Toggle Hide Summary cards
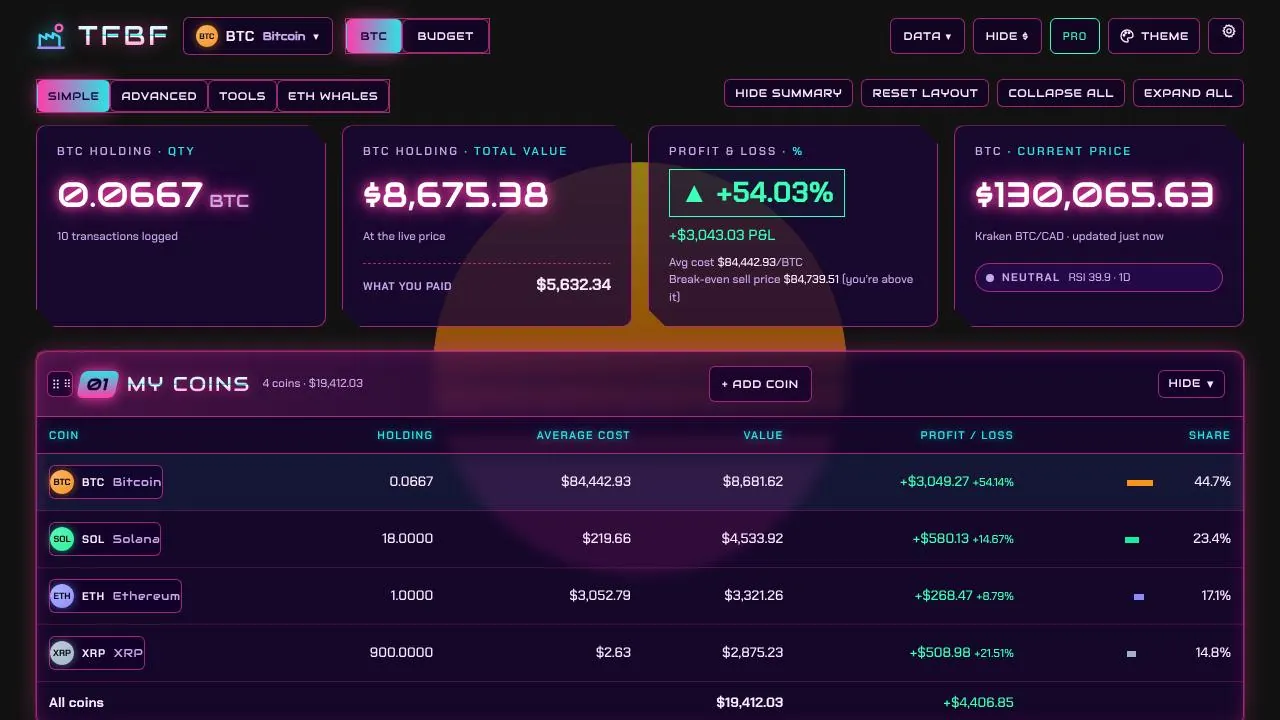Viewport: 1280px width, 720px height. (x=788, y=93)
